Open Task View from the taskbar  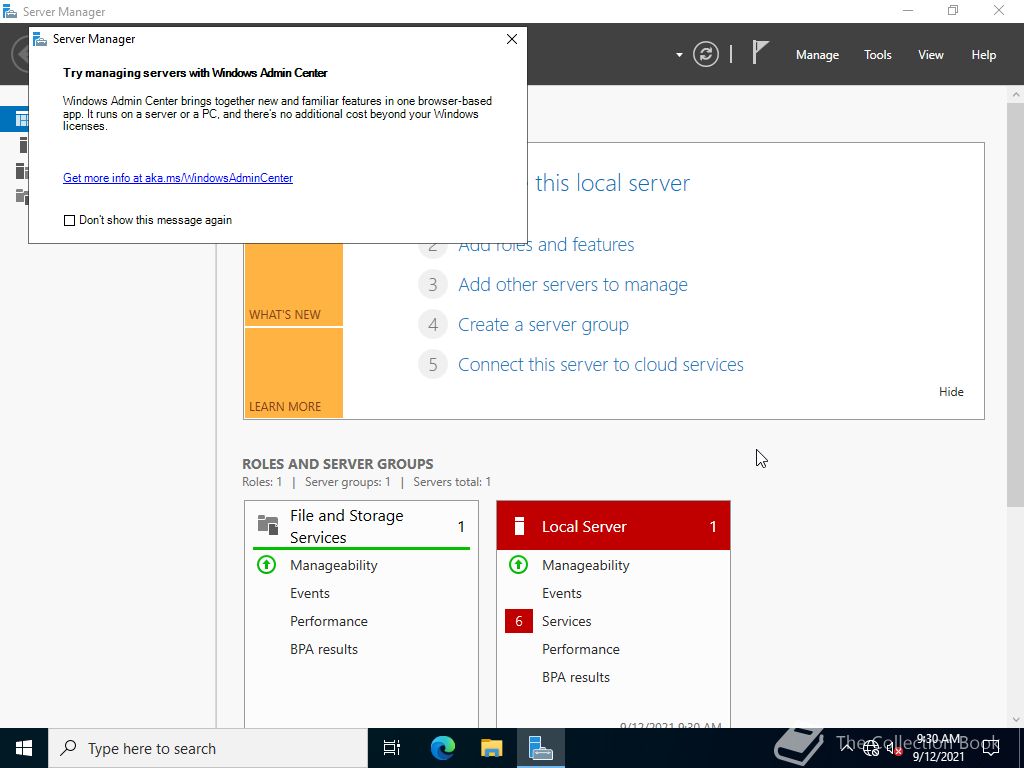pos(392,748)
